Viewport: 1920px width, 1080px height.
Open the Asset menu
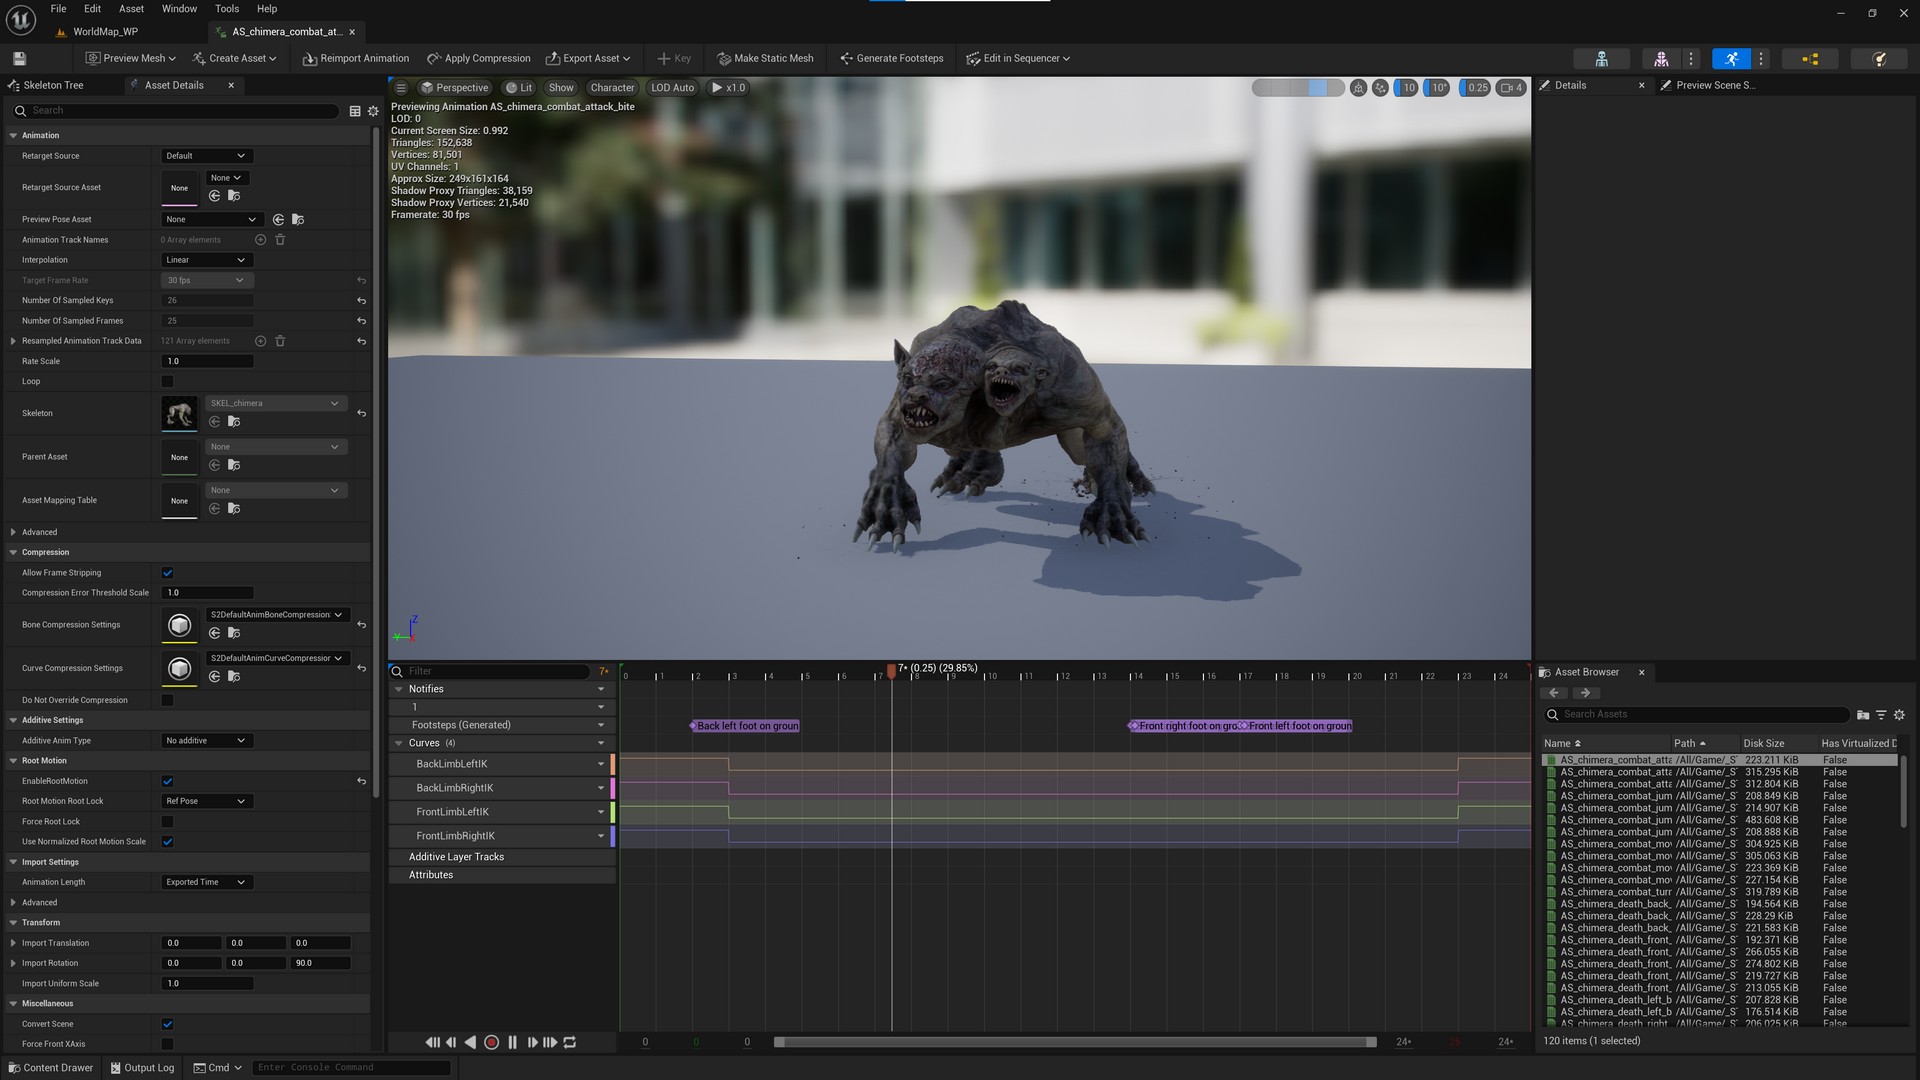(131, 9)
